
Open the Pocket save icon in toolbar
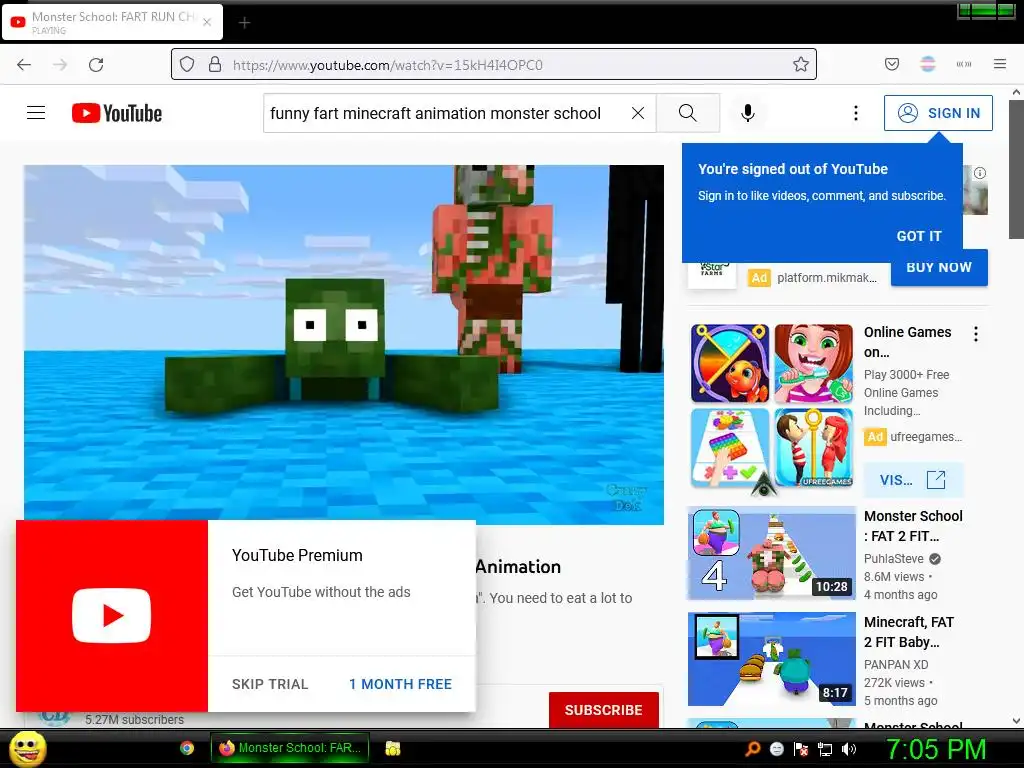[892, 64]
